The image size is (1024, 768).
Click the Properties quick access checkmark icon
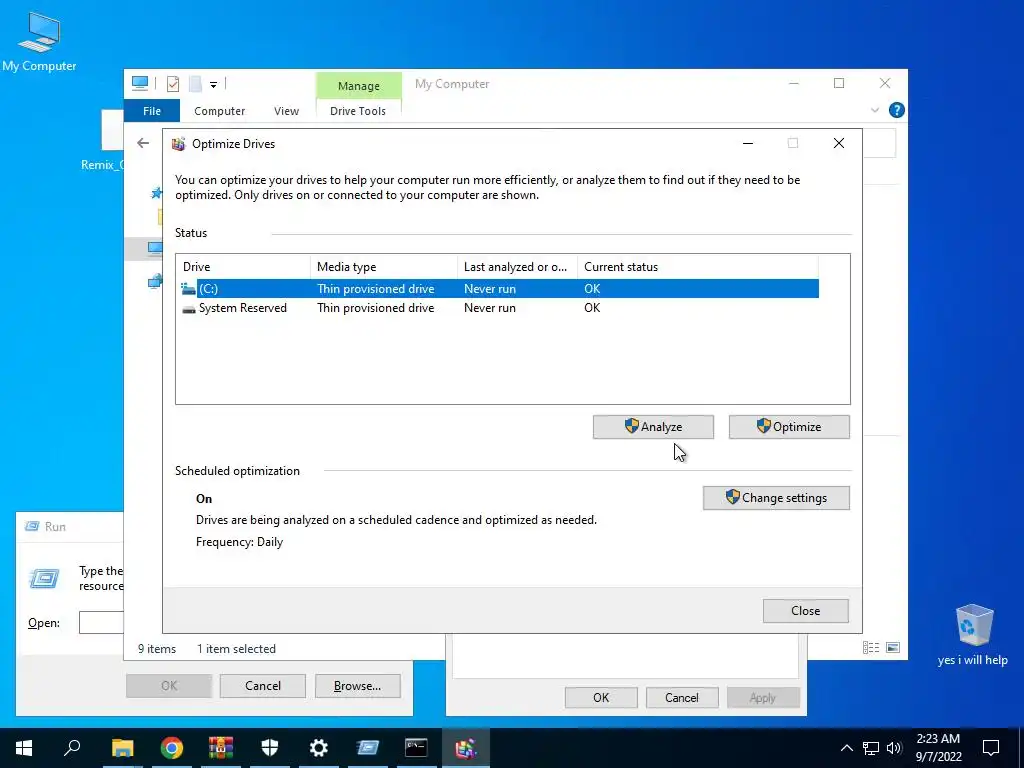(x=172, y=84)
